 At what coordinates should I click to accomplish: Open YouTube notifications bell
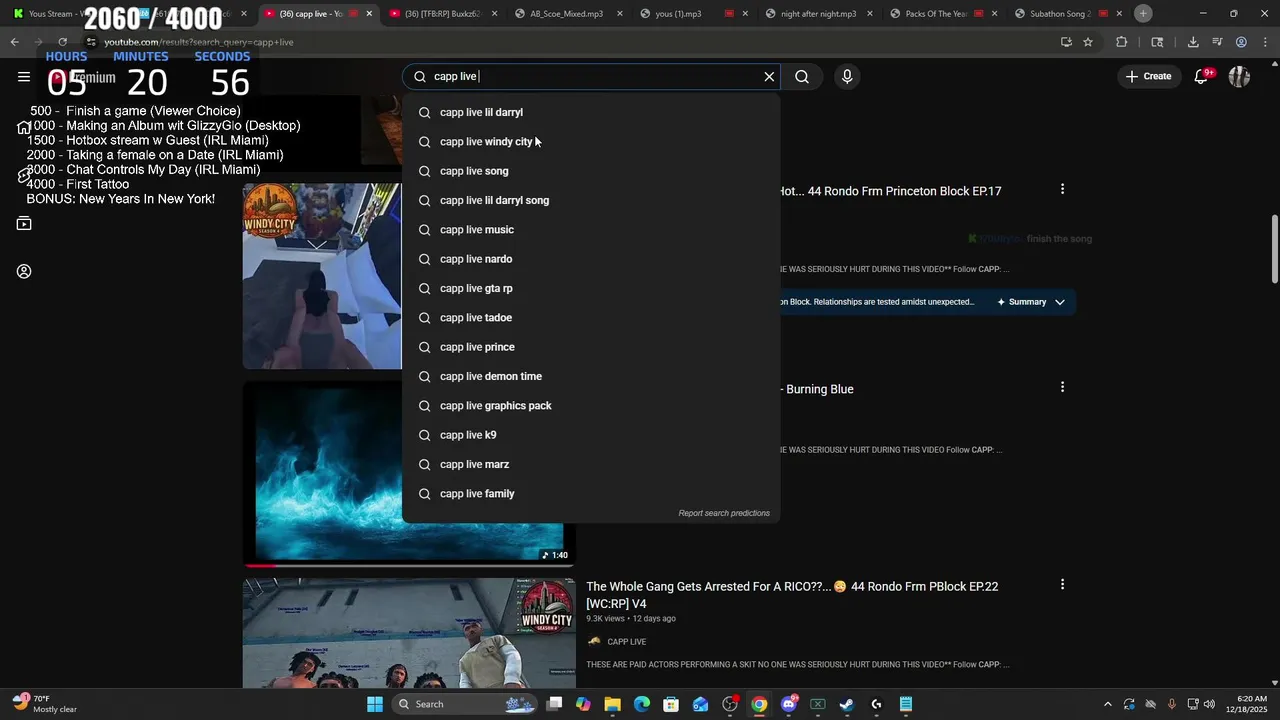tap(1202, 76)
